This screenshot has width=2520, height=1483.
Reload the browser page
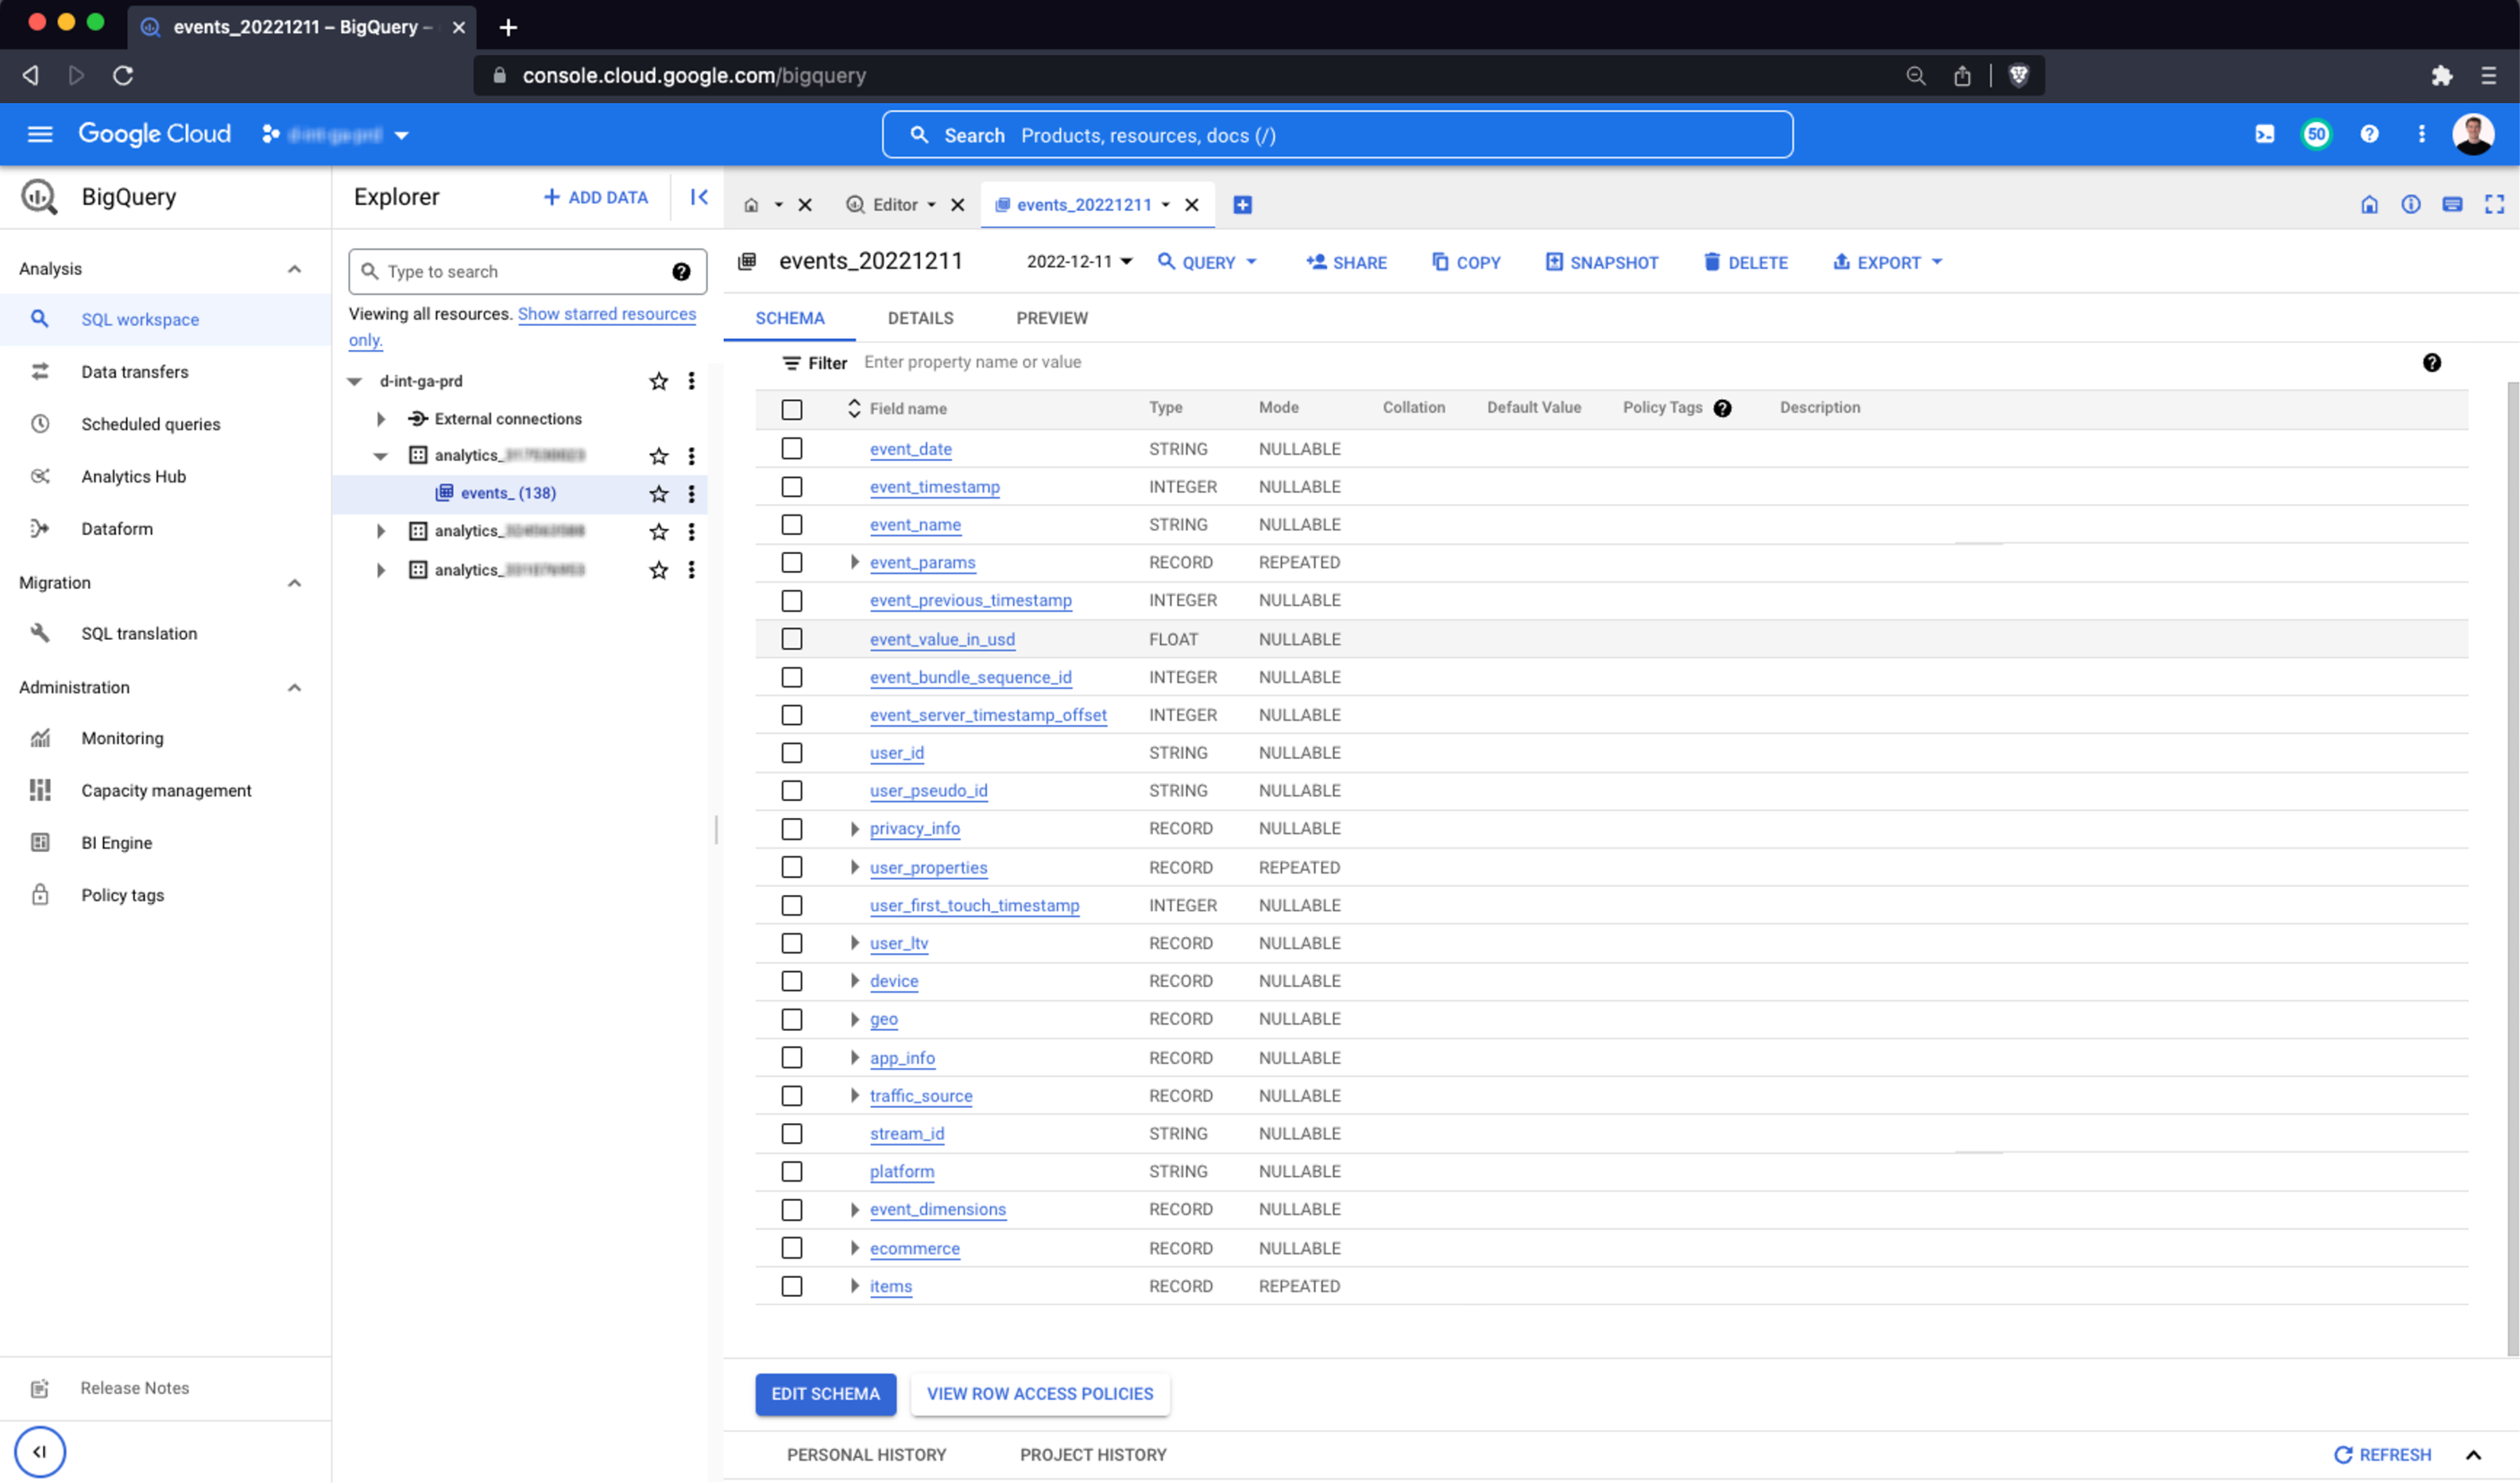123,76
